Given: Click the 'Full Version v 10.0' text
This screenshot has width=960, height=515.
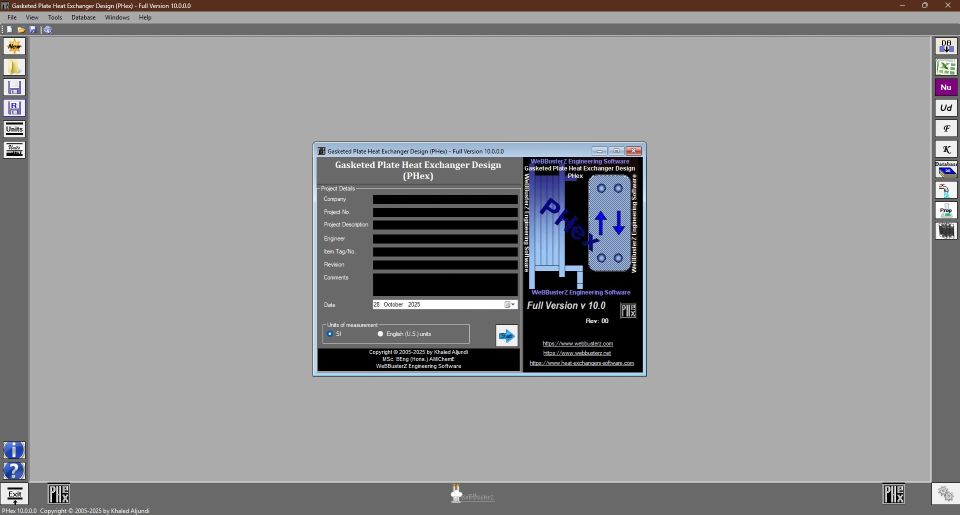Looking at the screenshot, I should tap(566, 306).
